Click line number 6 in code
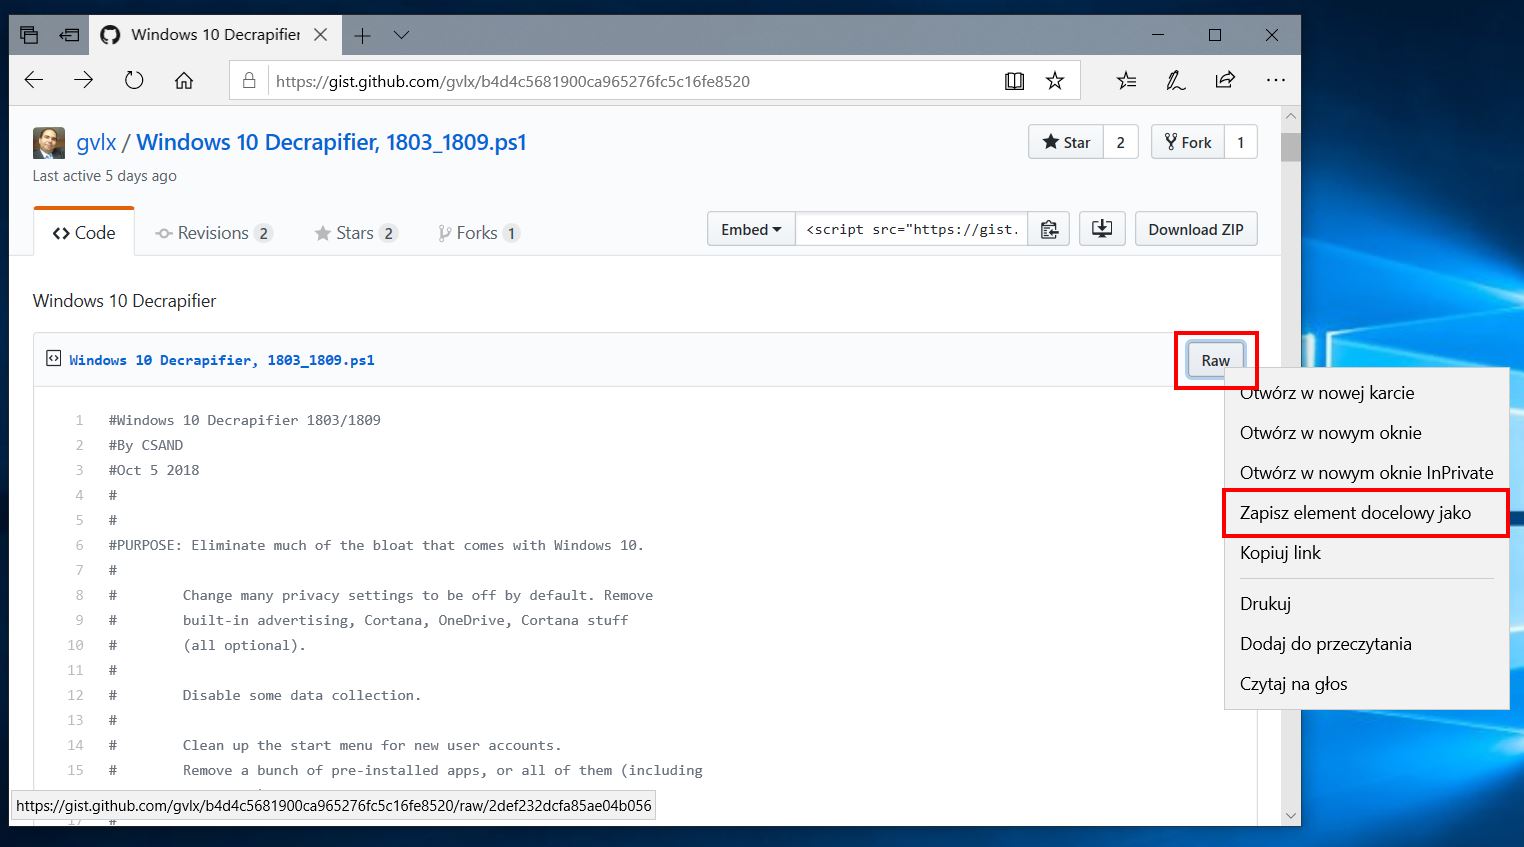1524x847 pixels. point(80,545)
